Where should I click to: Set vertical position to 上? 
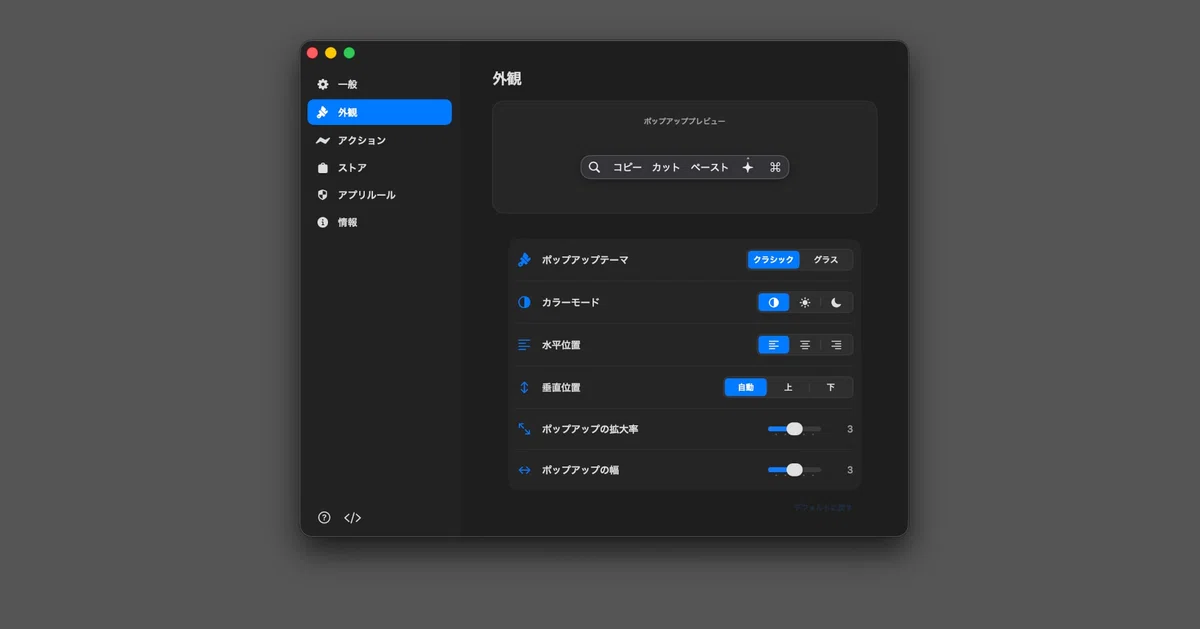788,387
